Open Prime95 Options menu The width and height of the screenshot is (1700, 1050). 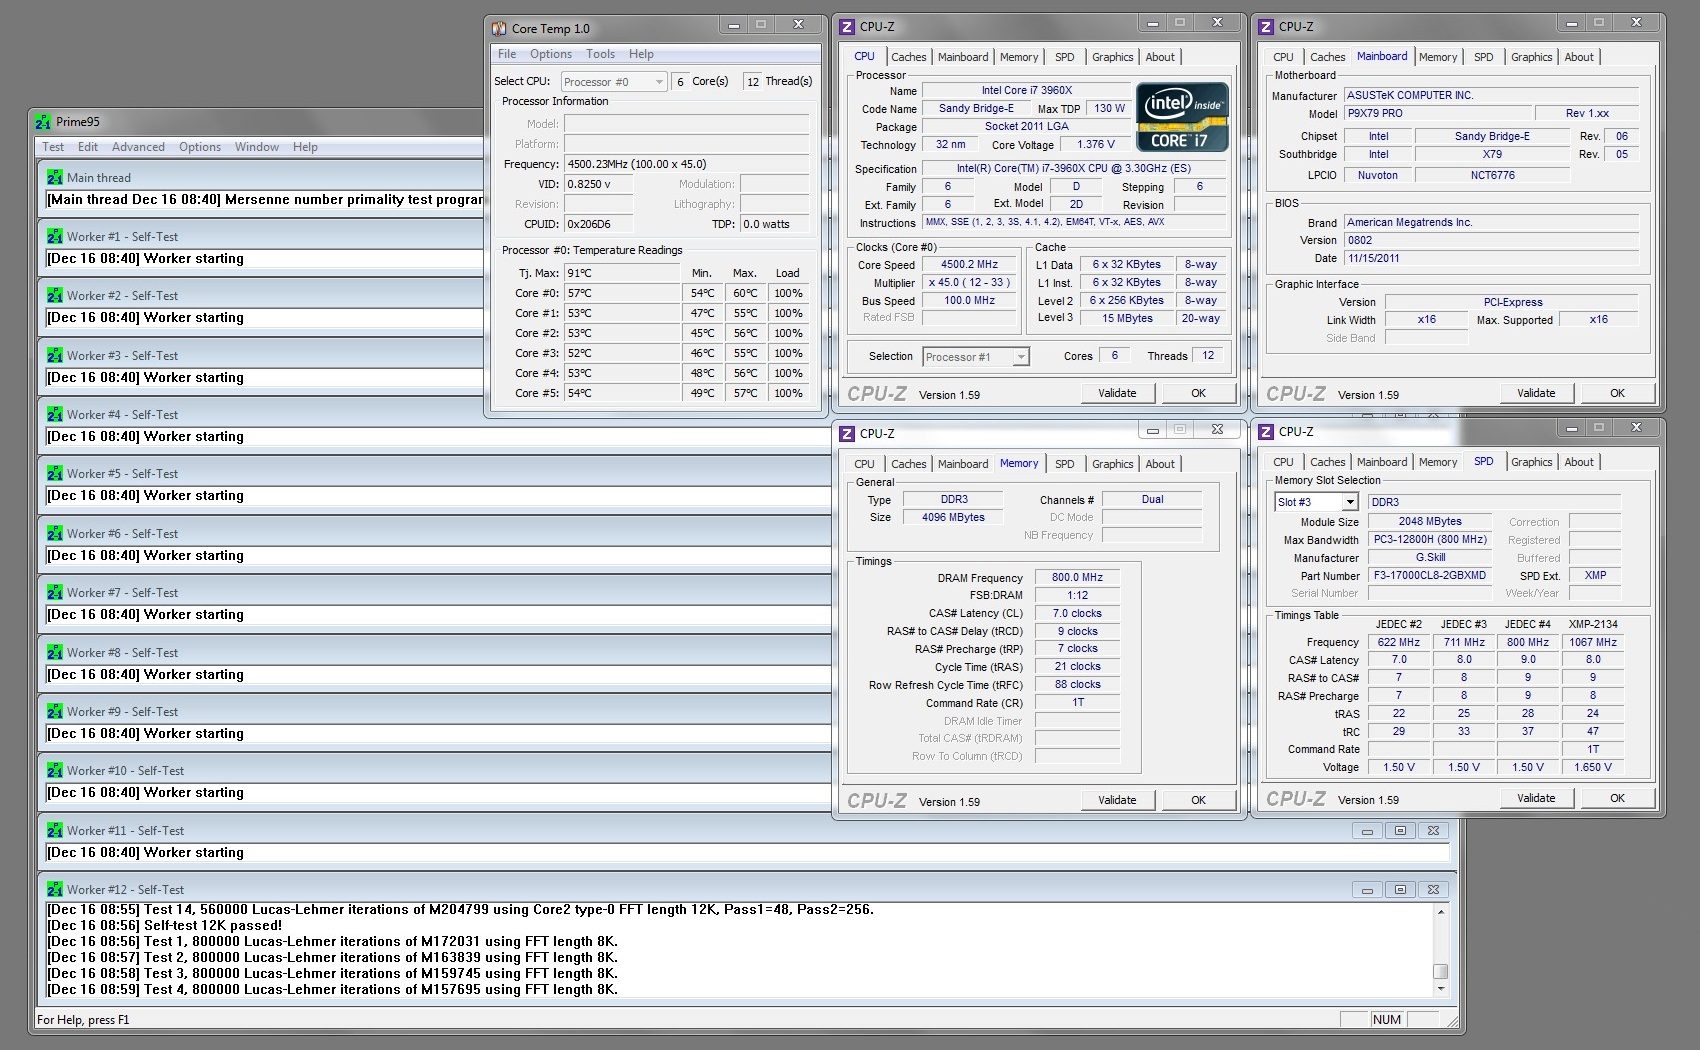pos(200,147)
